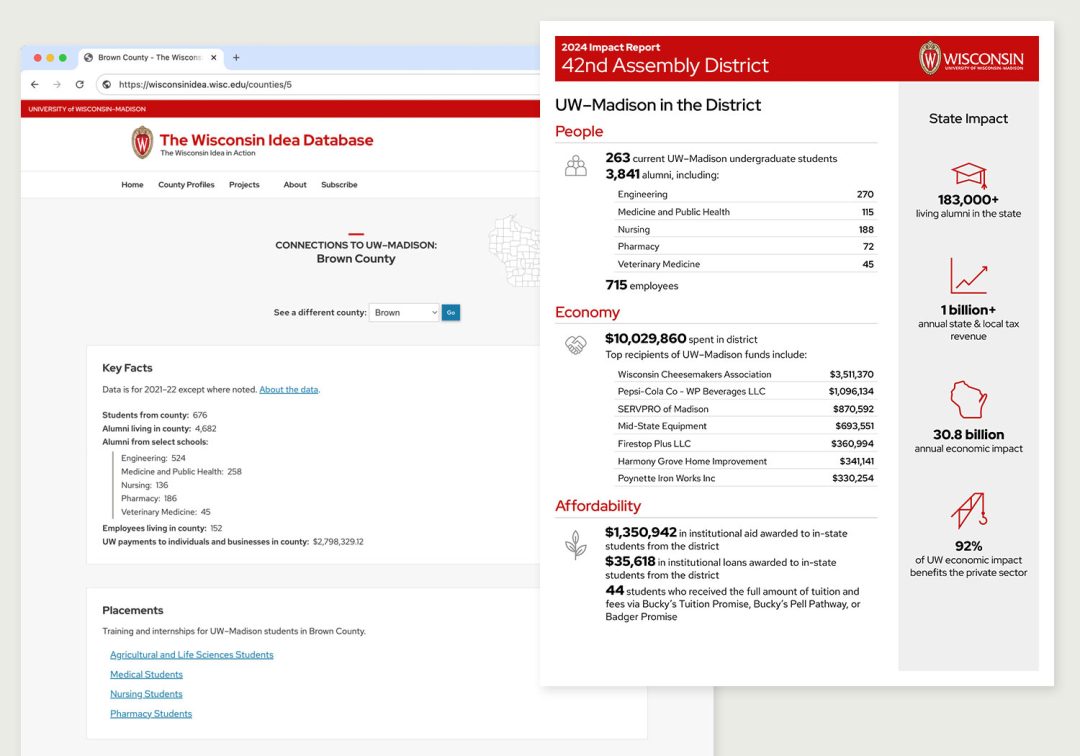Click Medicine and Public Health: 258 line

181,472
